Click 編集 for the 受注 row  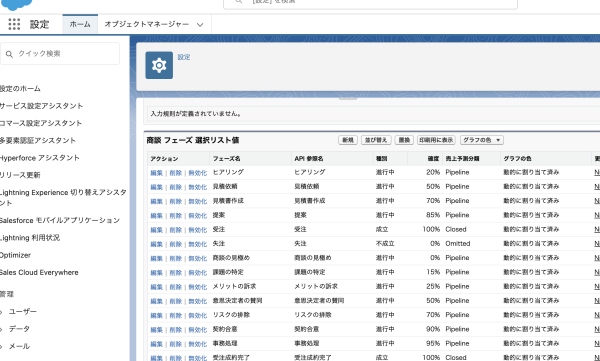click(157, 230)
